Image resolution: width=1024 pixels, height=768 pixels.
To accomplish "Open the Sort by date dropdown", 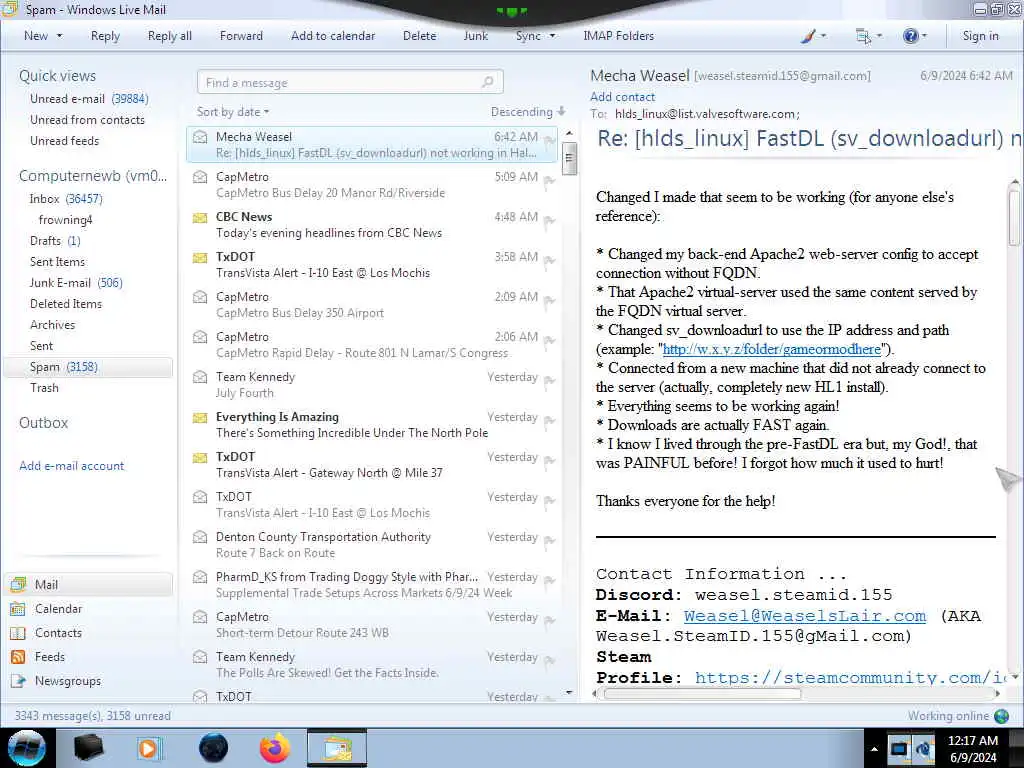I will tap(232, 112).
